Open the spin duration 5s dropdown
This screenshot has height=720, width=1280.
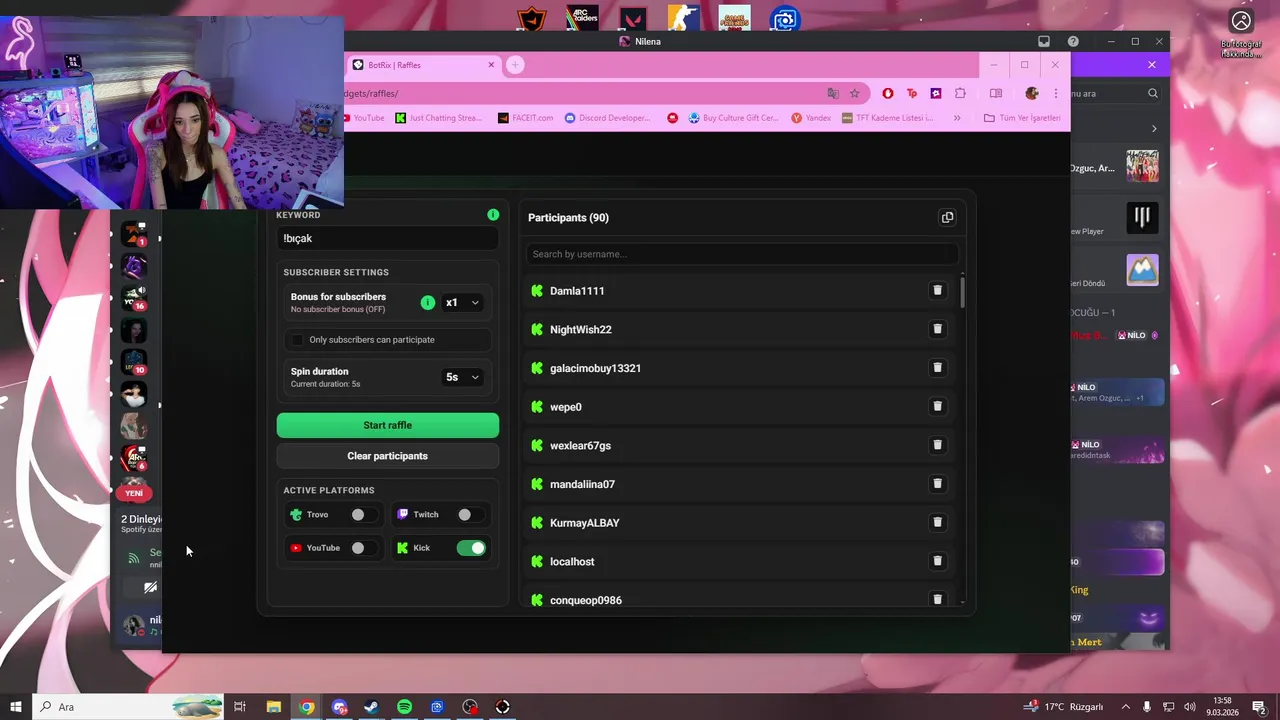(462, 377)
